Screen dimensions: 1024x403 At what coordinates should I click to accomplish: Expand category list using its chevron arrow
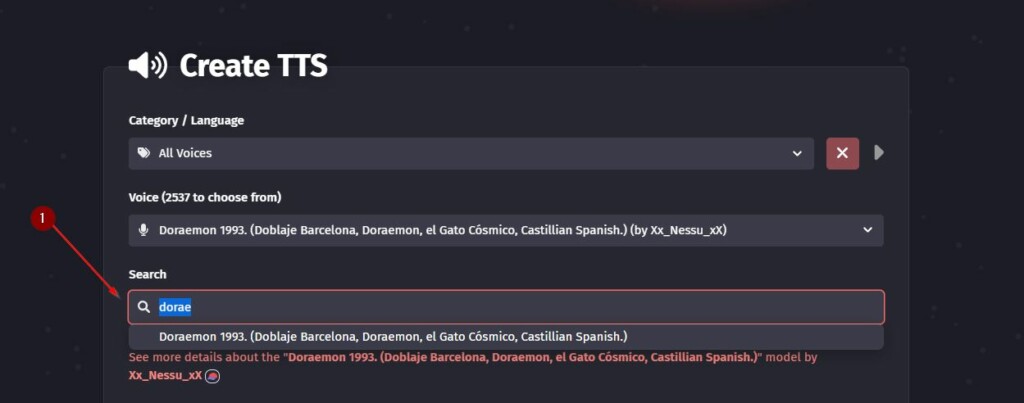[x=797, y=153]
